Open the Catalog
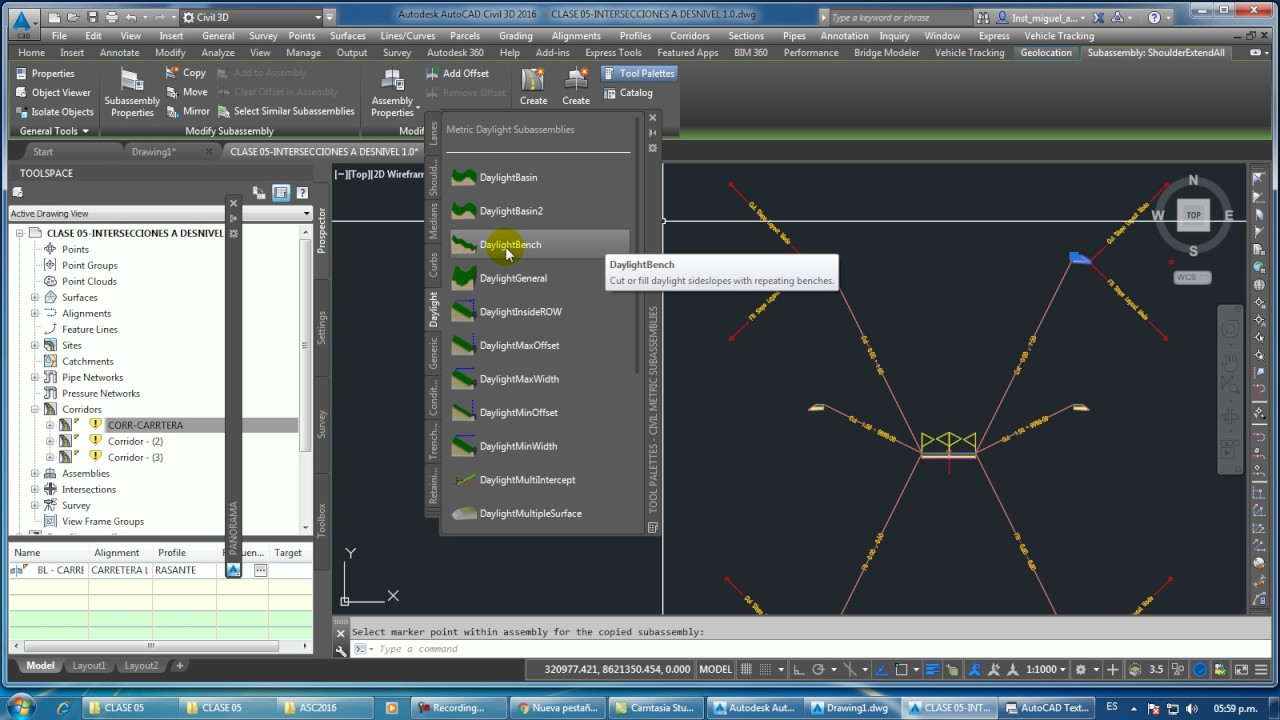Viewport: 1280px width, 720px height. 628,93
